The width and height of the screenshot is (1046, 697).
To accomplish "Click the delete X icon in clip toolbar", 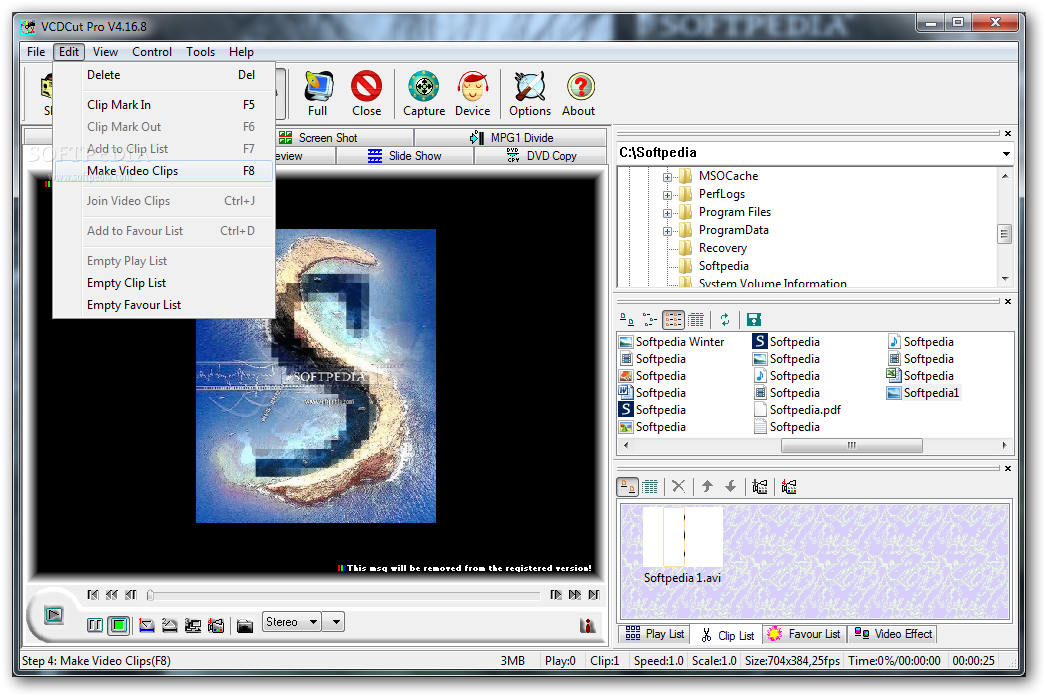I will coord(678,486).
